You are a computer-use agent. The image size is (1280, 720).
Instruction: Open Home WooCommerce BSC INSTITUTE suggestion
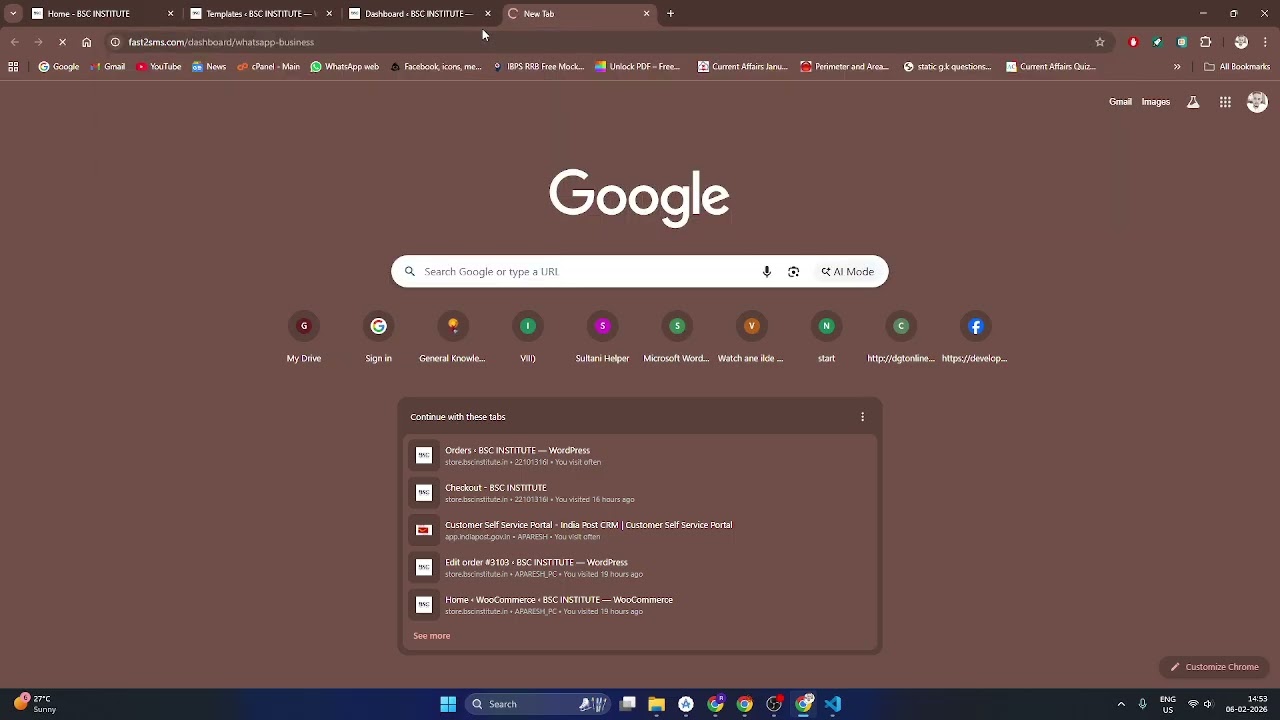point(640,605)
